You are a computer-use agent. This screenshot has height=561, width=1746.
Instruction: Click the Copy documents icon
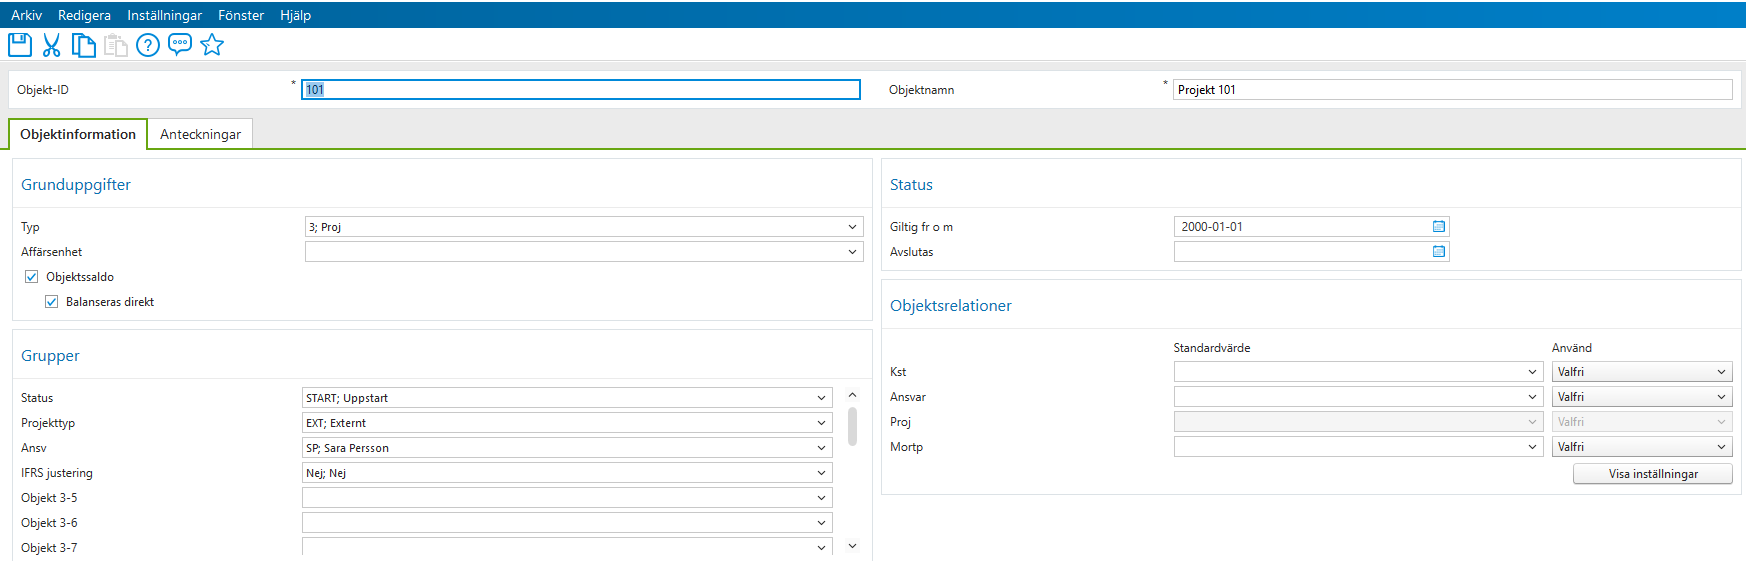(x=84, y=45)
